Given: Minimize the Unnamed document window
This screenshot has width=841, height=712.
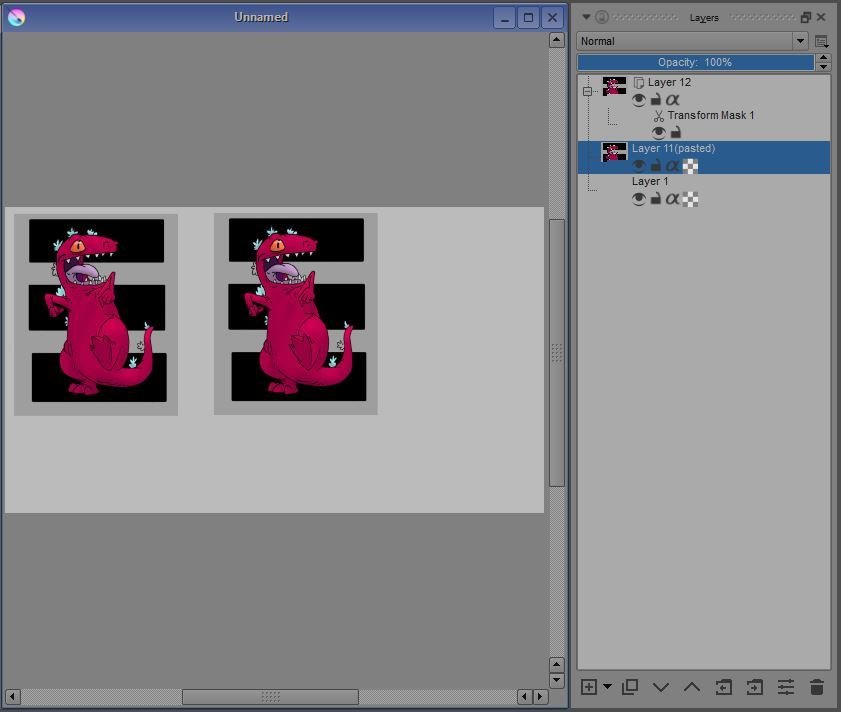Looking at the screenshot, I should coord(504,18).
